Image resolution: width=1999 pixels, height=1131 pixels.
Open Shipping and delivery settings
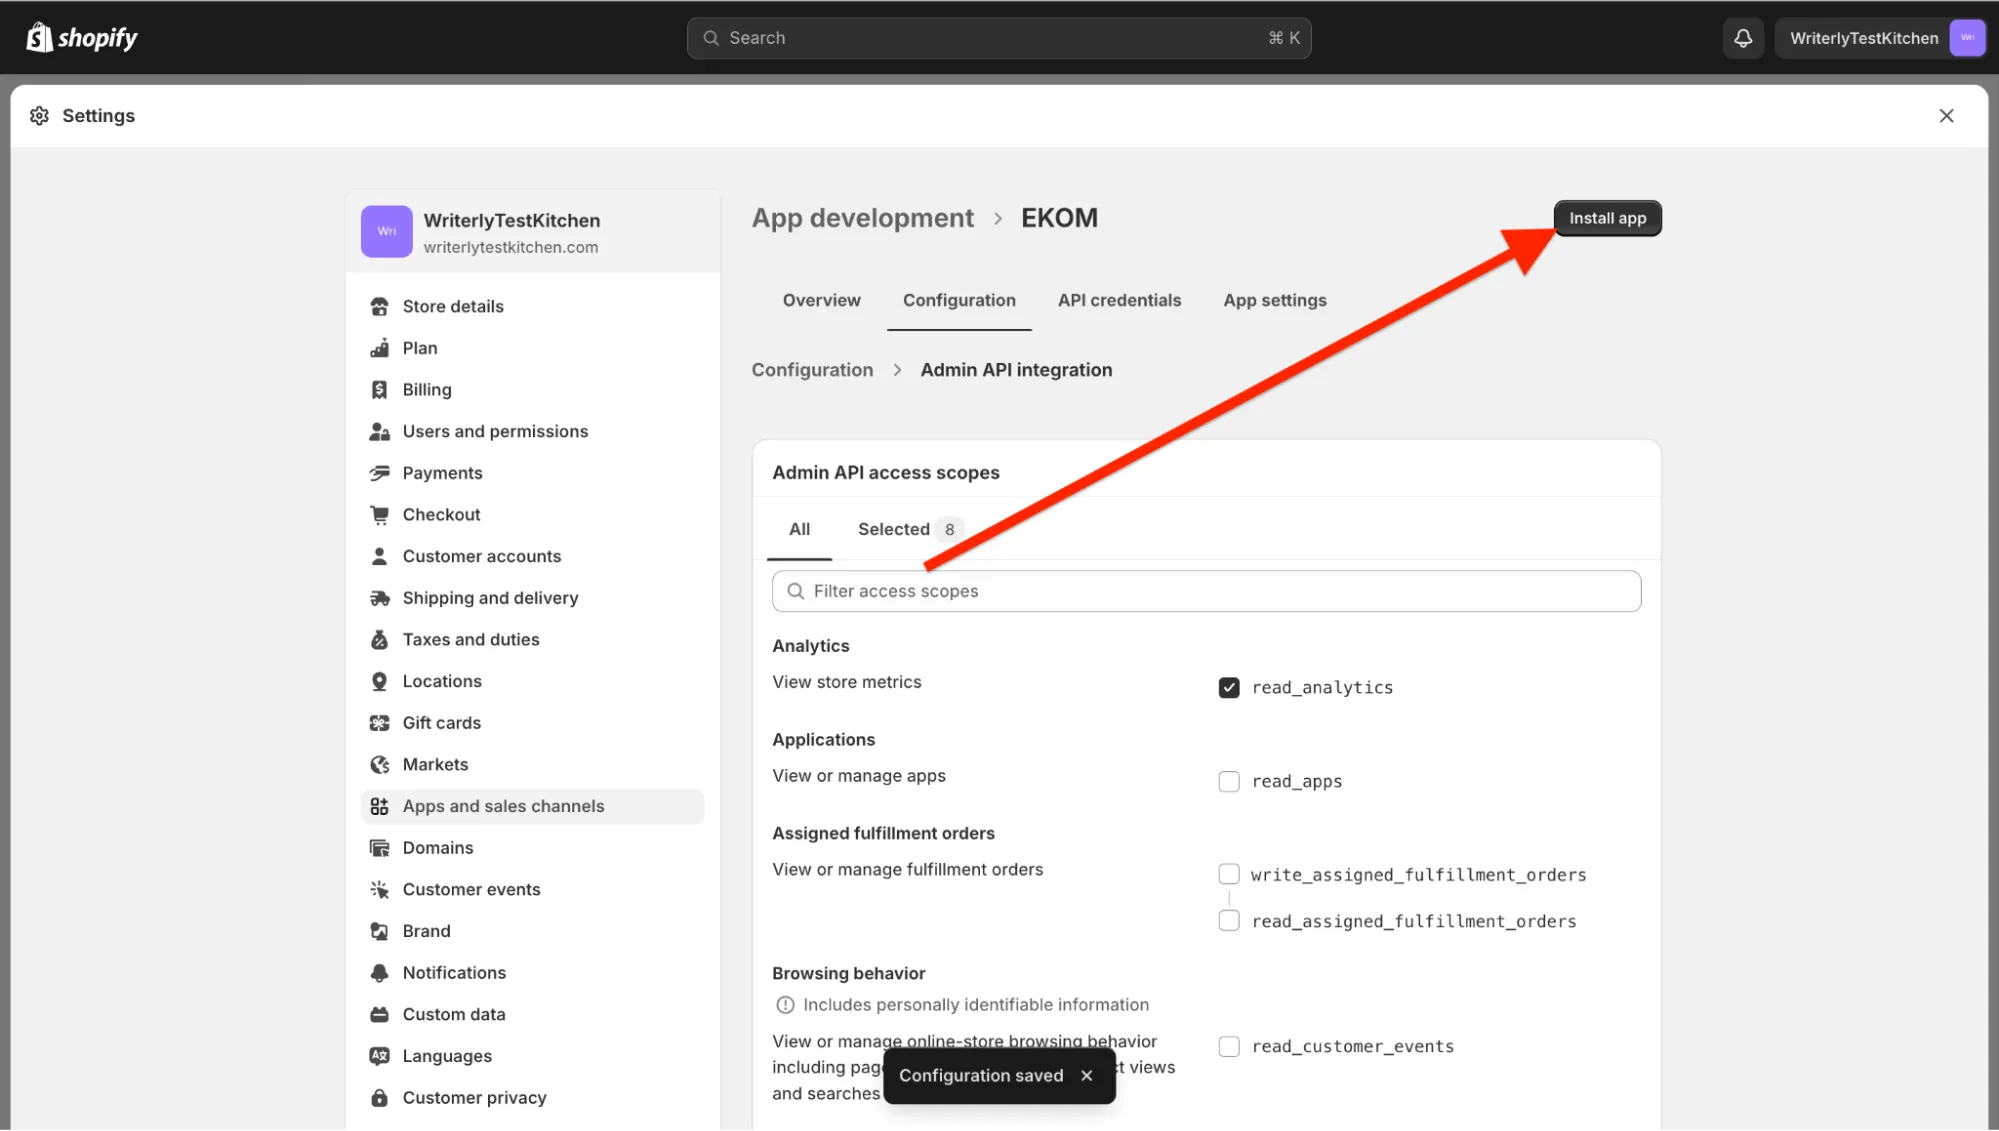[533, 598]
